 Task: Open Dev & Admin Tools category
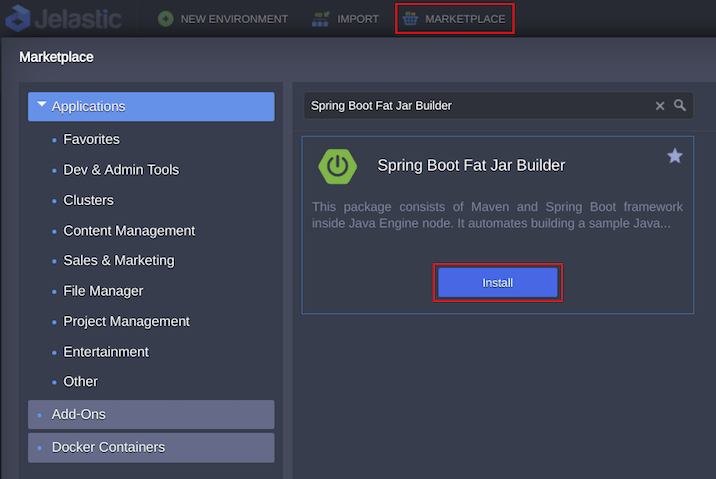click(121, 170)
